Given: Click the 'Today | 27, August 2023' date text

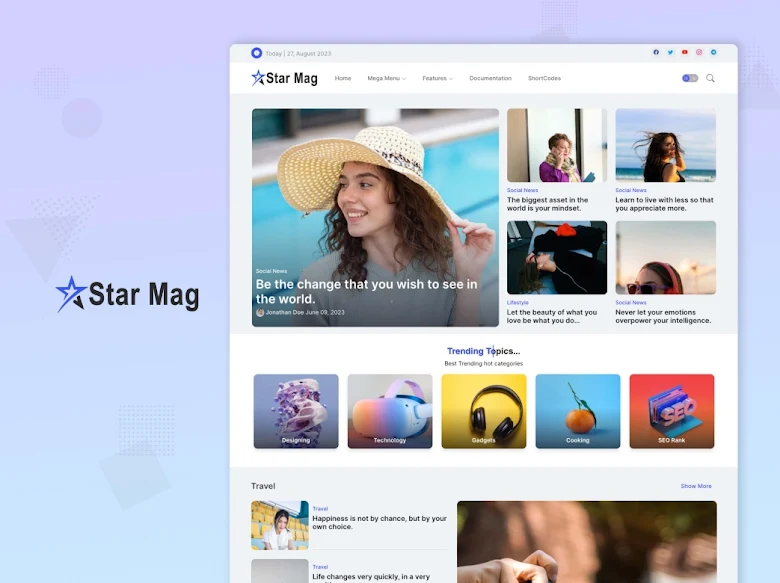Looking at the screenshot, I should (298, 53).
